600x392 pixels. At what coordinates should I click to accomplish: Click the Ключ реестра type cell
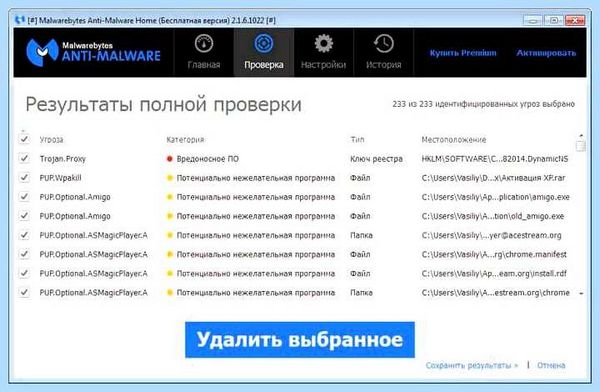[x=377, y=159]
